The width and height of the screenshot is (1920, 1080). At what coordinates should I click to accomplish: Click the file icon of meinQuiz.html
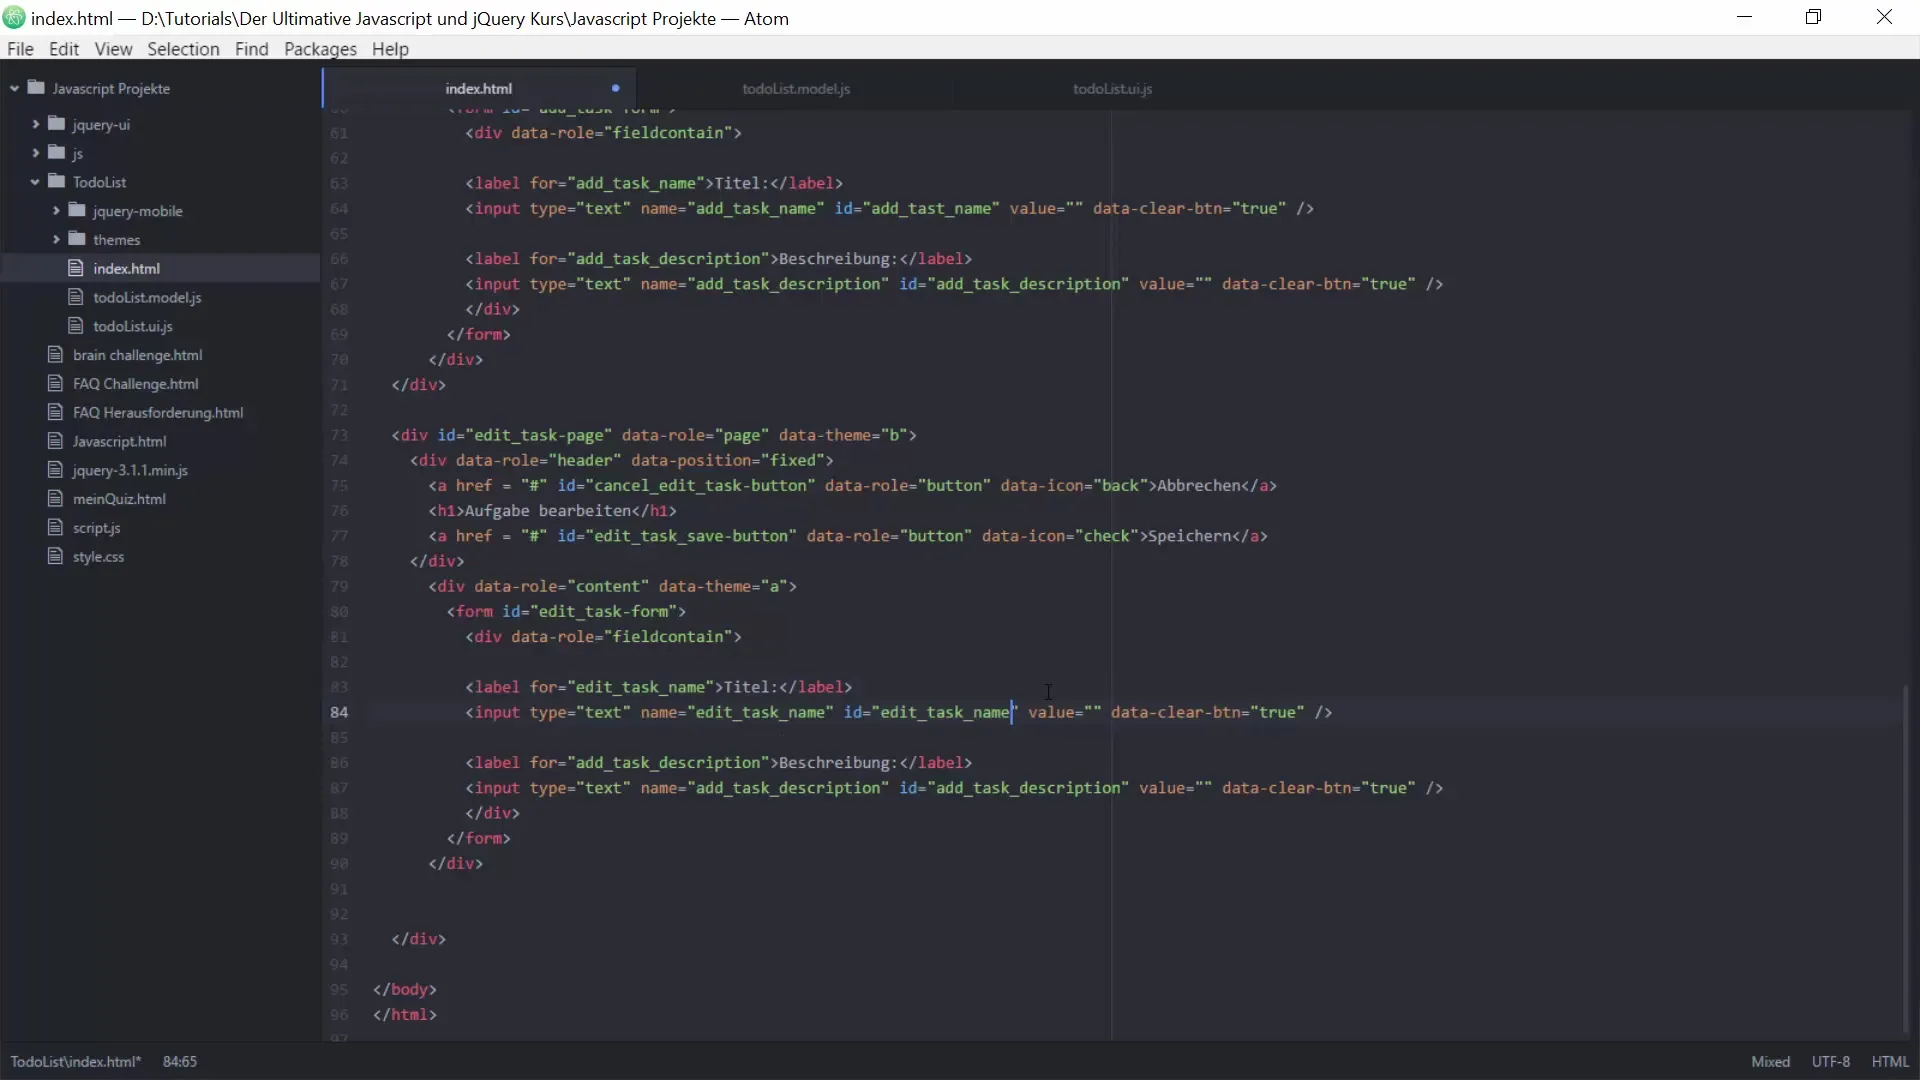(55, 499)
